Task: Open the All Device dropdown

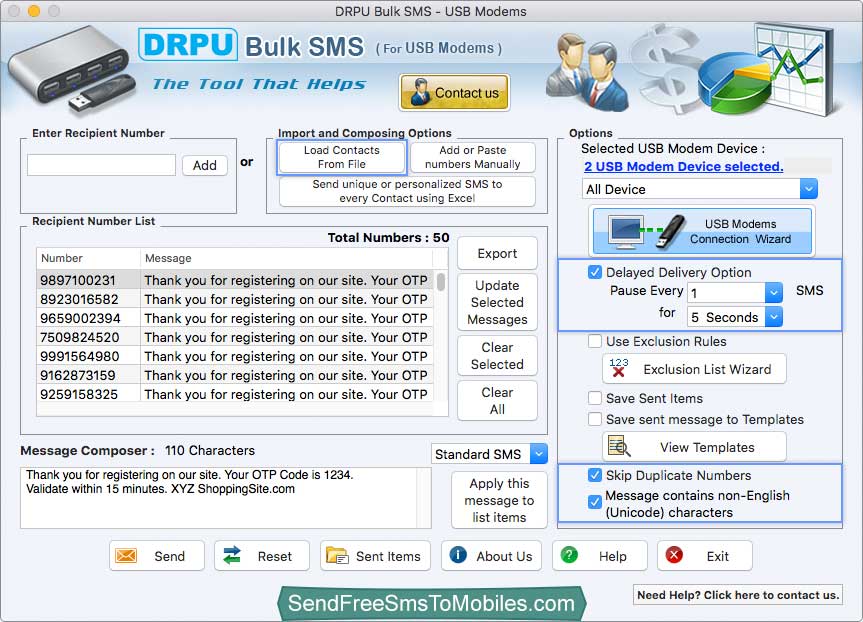Action: (x=699, y=189)
